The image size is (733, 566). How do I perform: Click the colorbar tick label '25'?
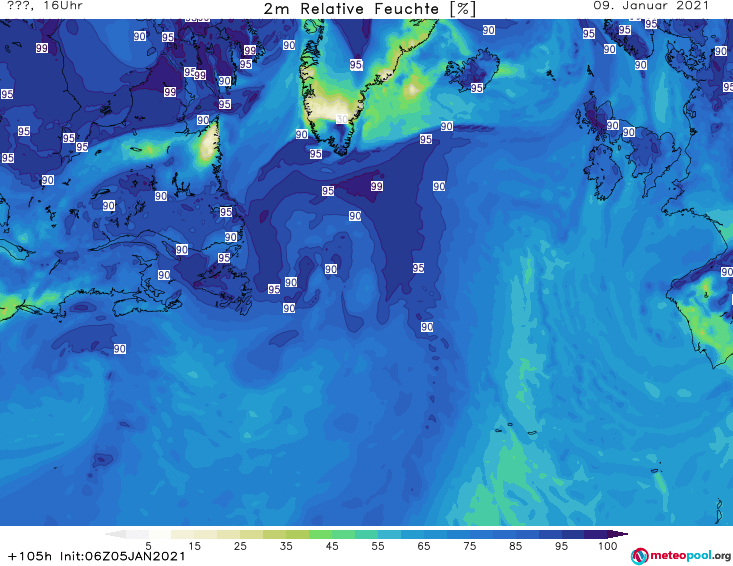(x=240, y=546)
